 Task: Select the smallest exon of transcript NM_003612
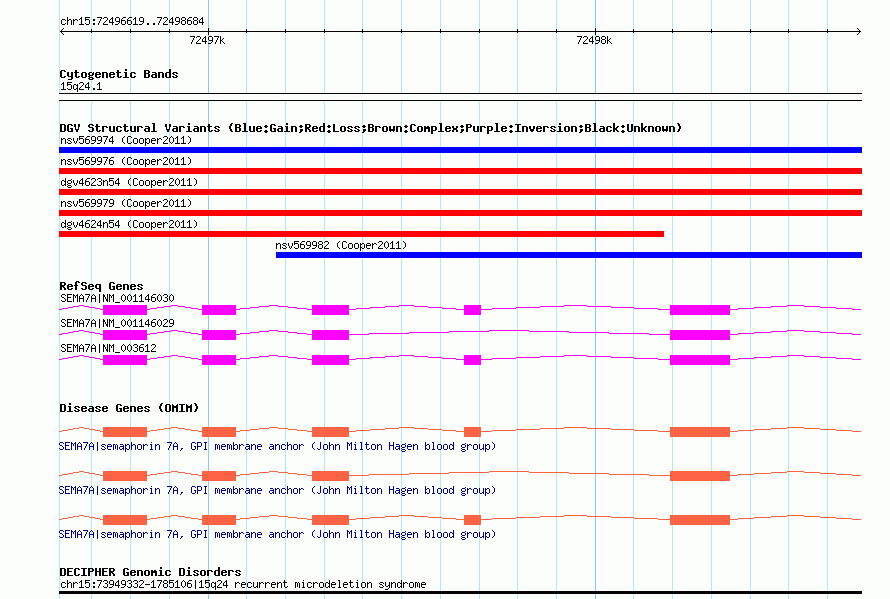[472, 360]
